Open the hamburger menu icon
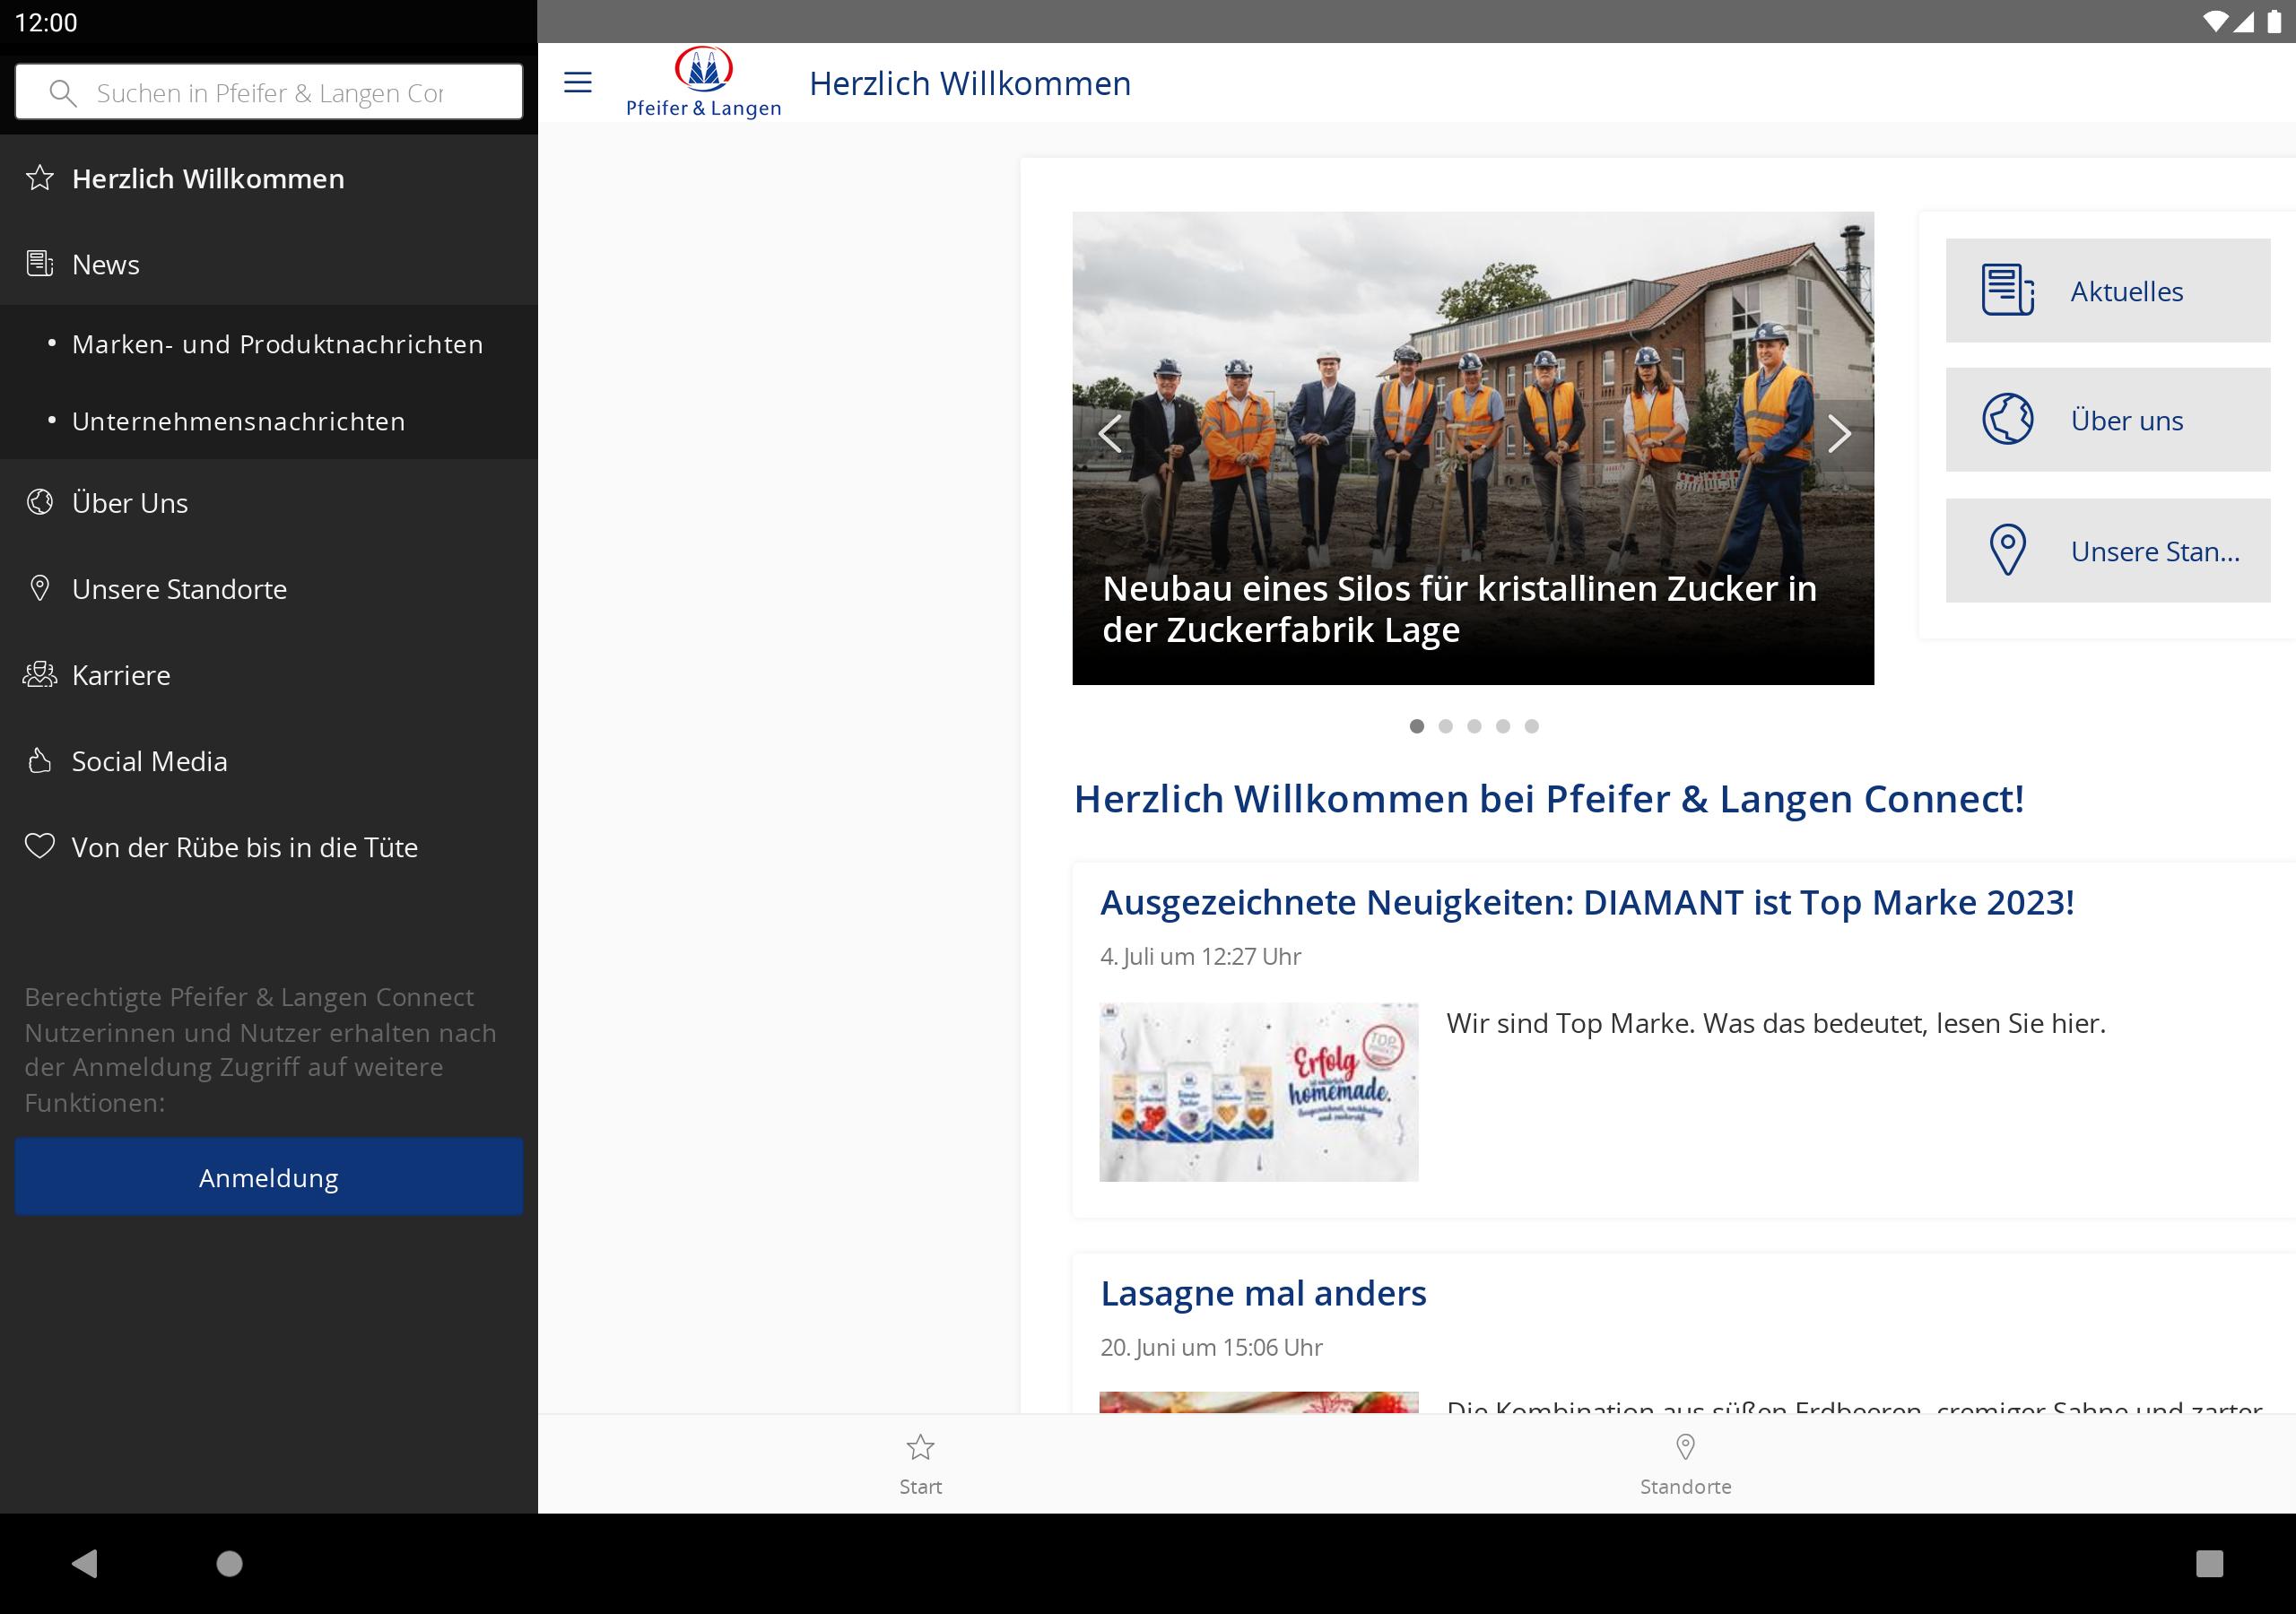2296x1614 pixels. [x=578, y=82]
